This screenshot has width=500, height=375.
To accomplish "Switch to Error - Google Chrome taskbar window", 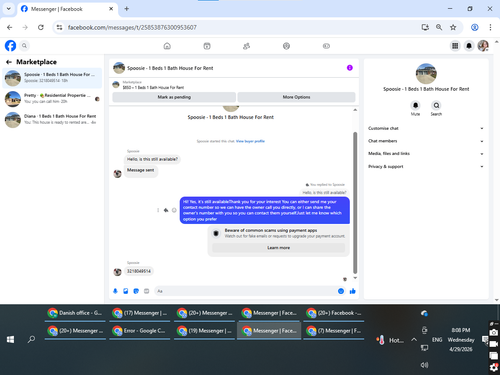I will [x=140, y=331].
